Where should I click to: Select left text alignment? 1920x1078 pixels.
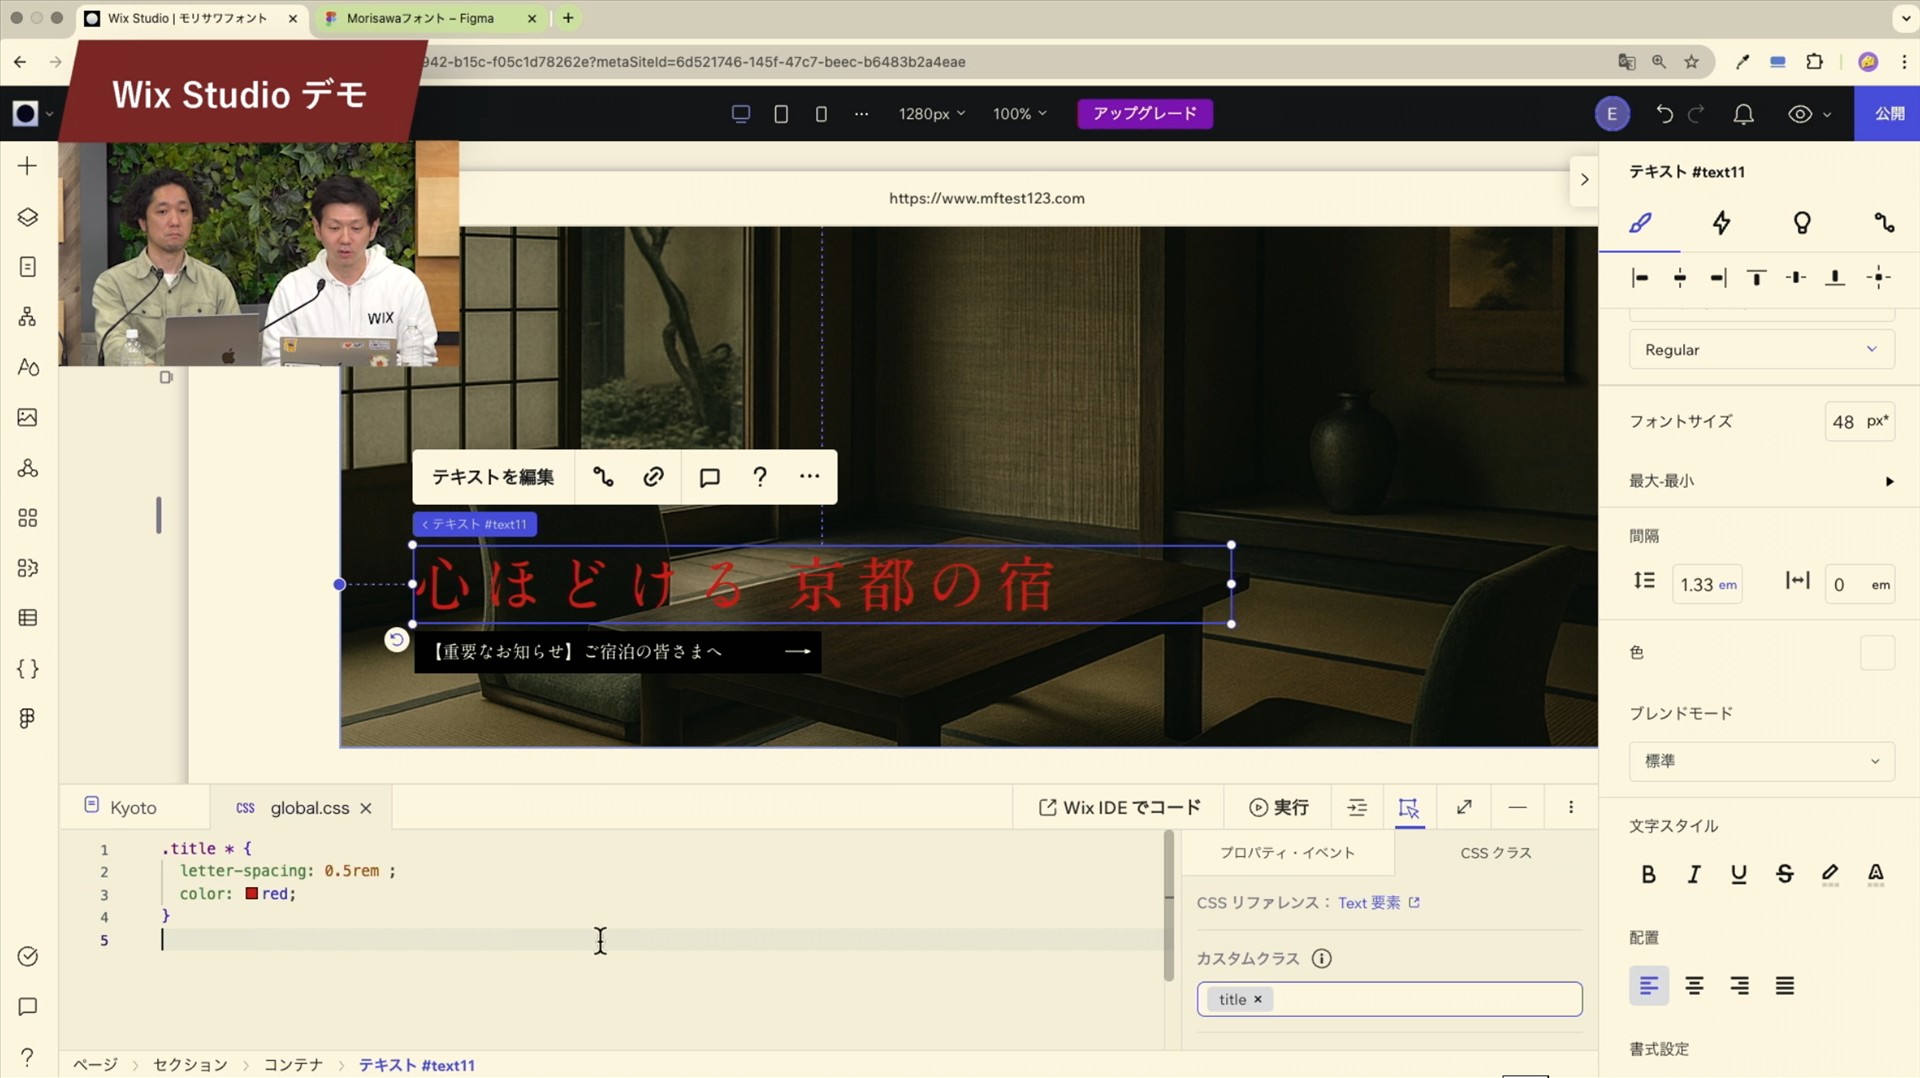click(1649, 986)
